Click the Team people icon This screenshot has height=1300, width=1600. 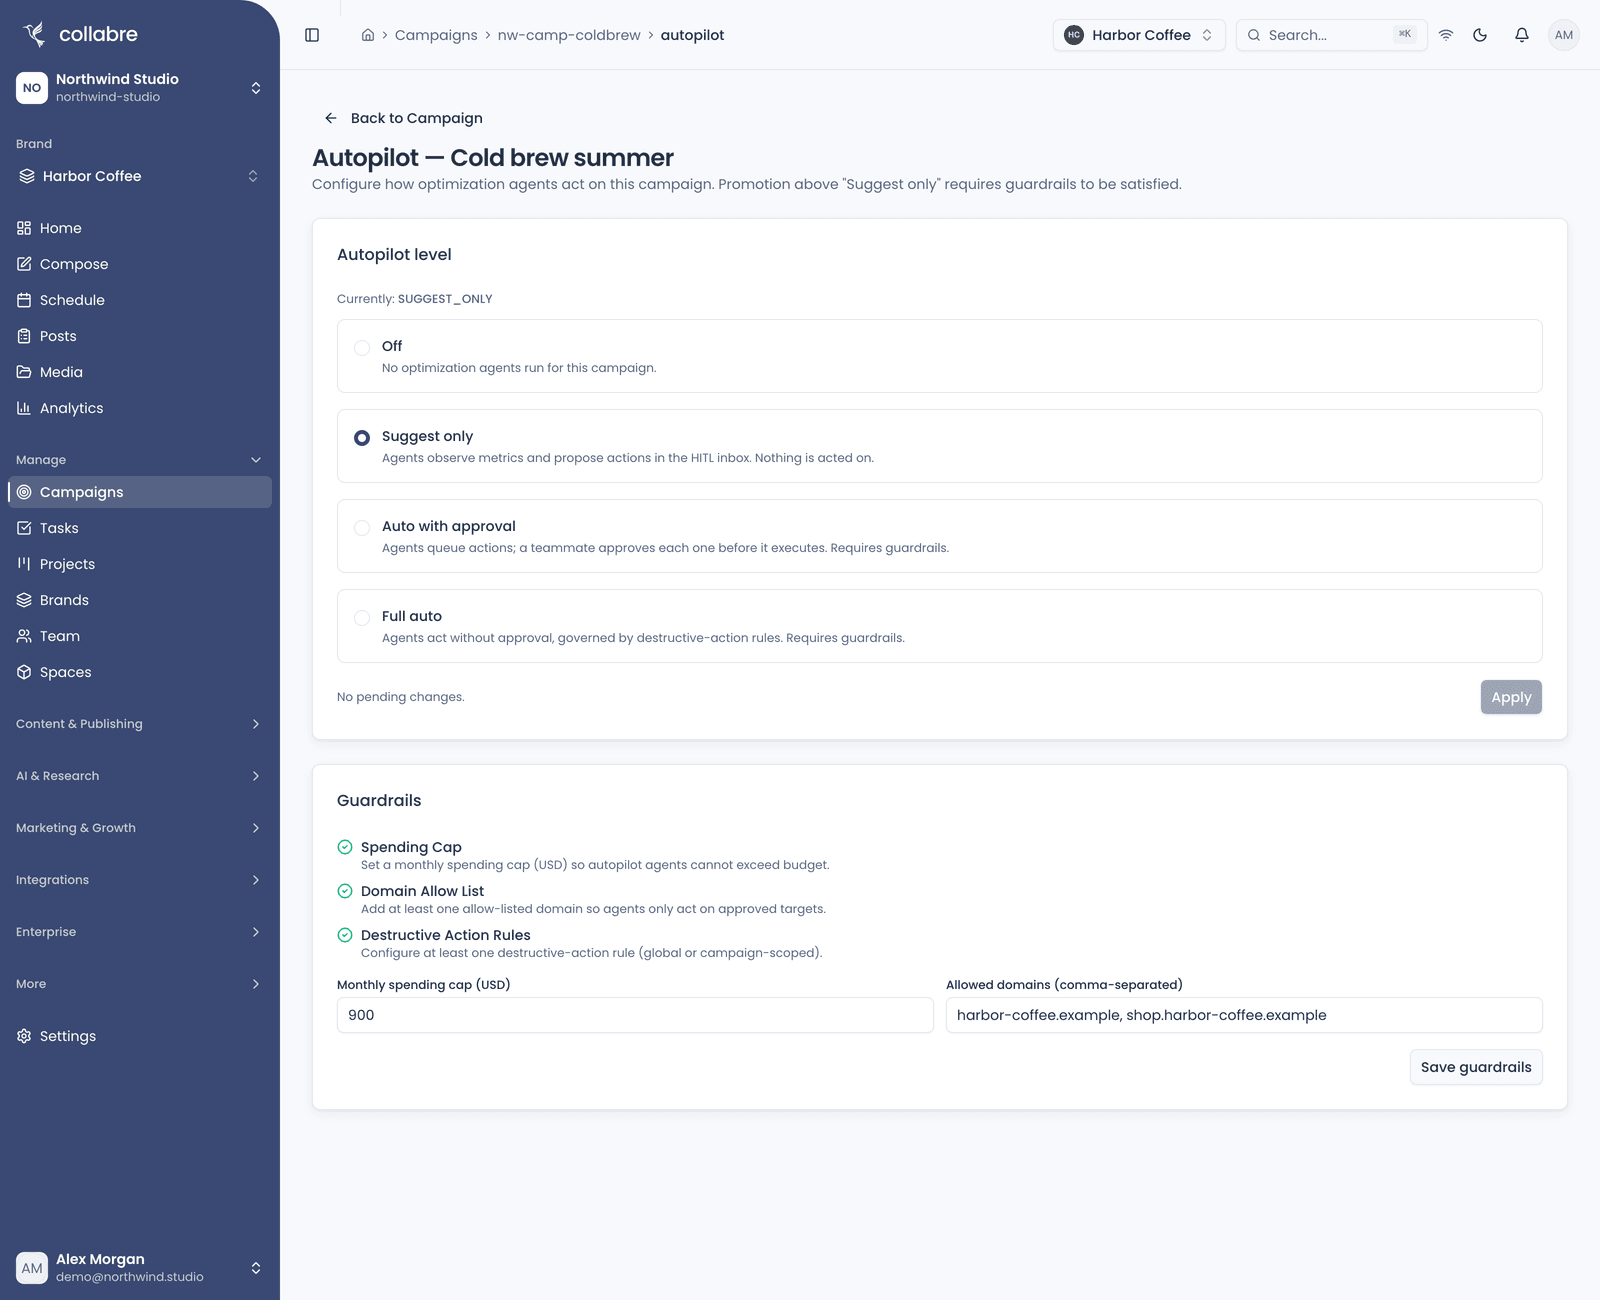(24, 636)
